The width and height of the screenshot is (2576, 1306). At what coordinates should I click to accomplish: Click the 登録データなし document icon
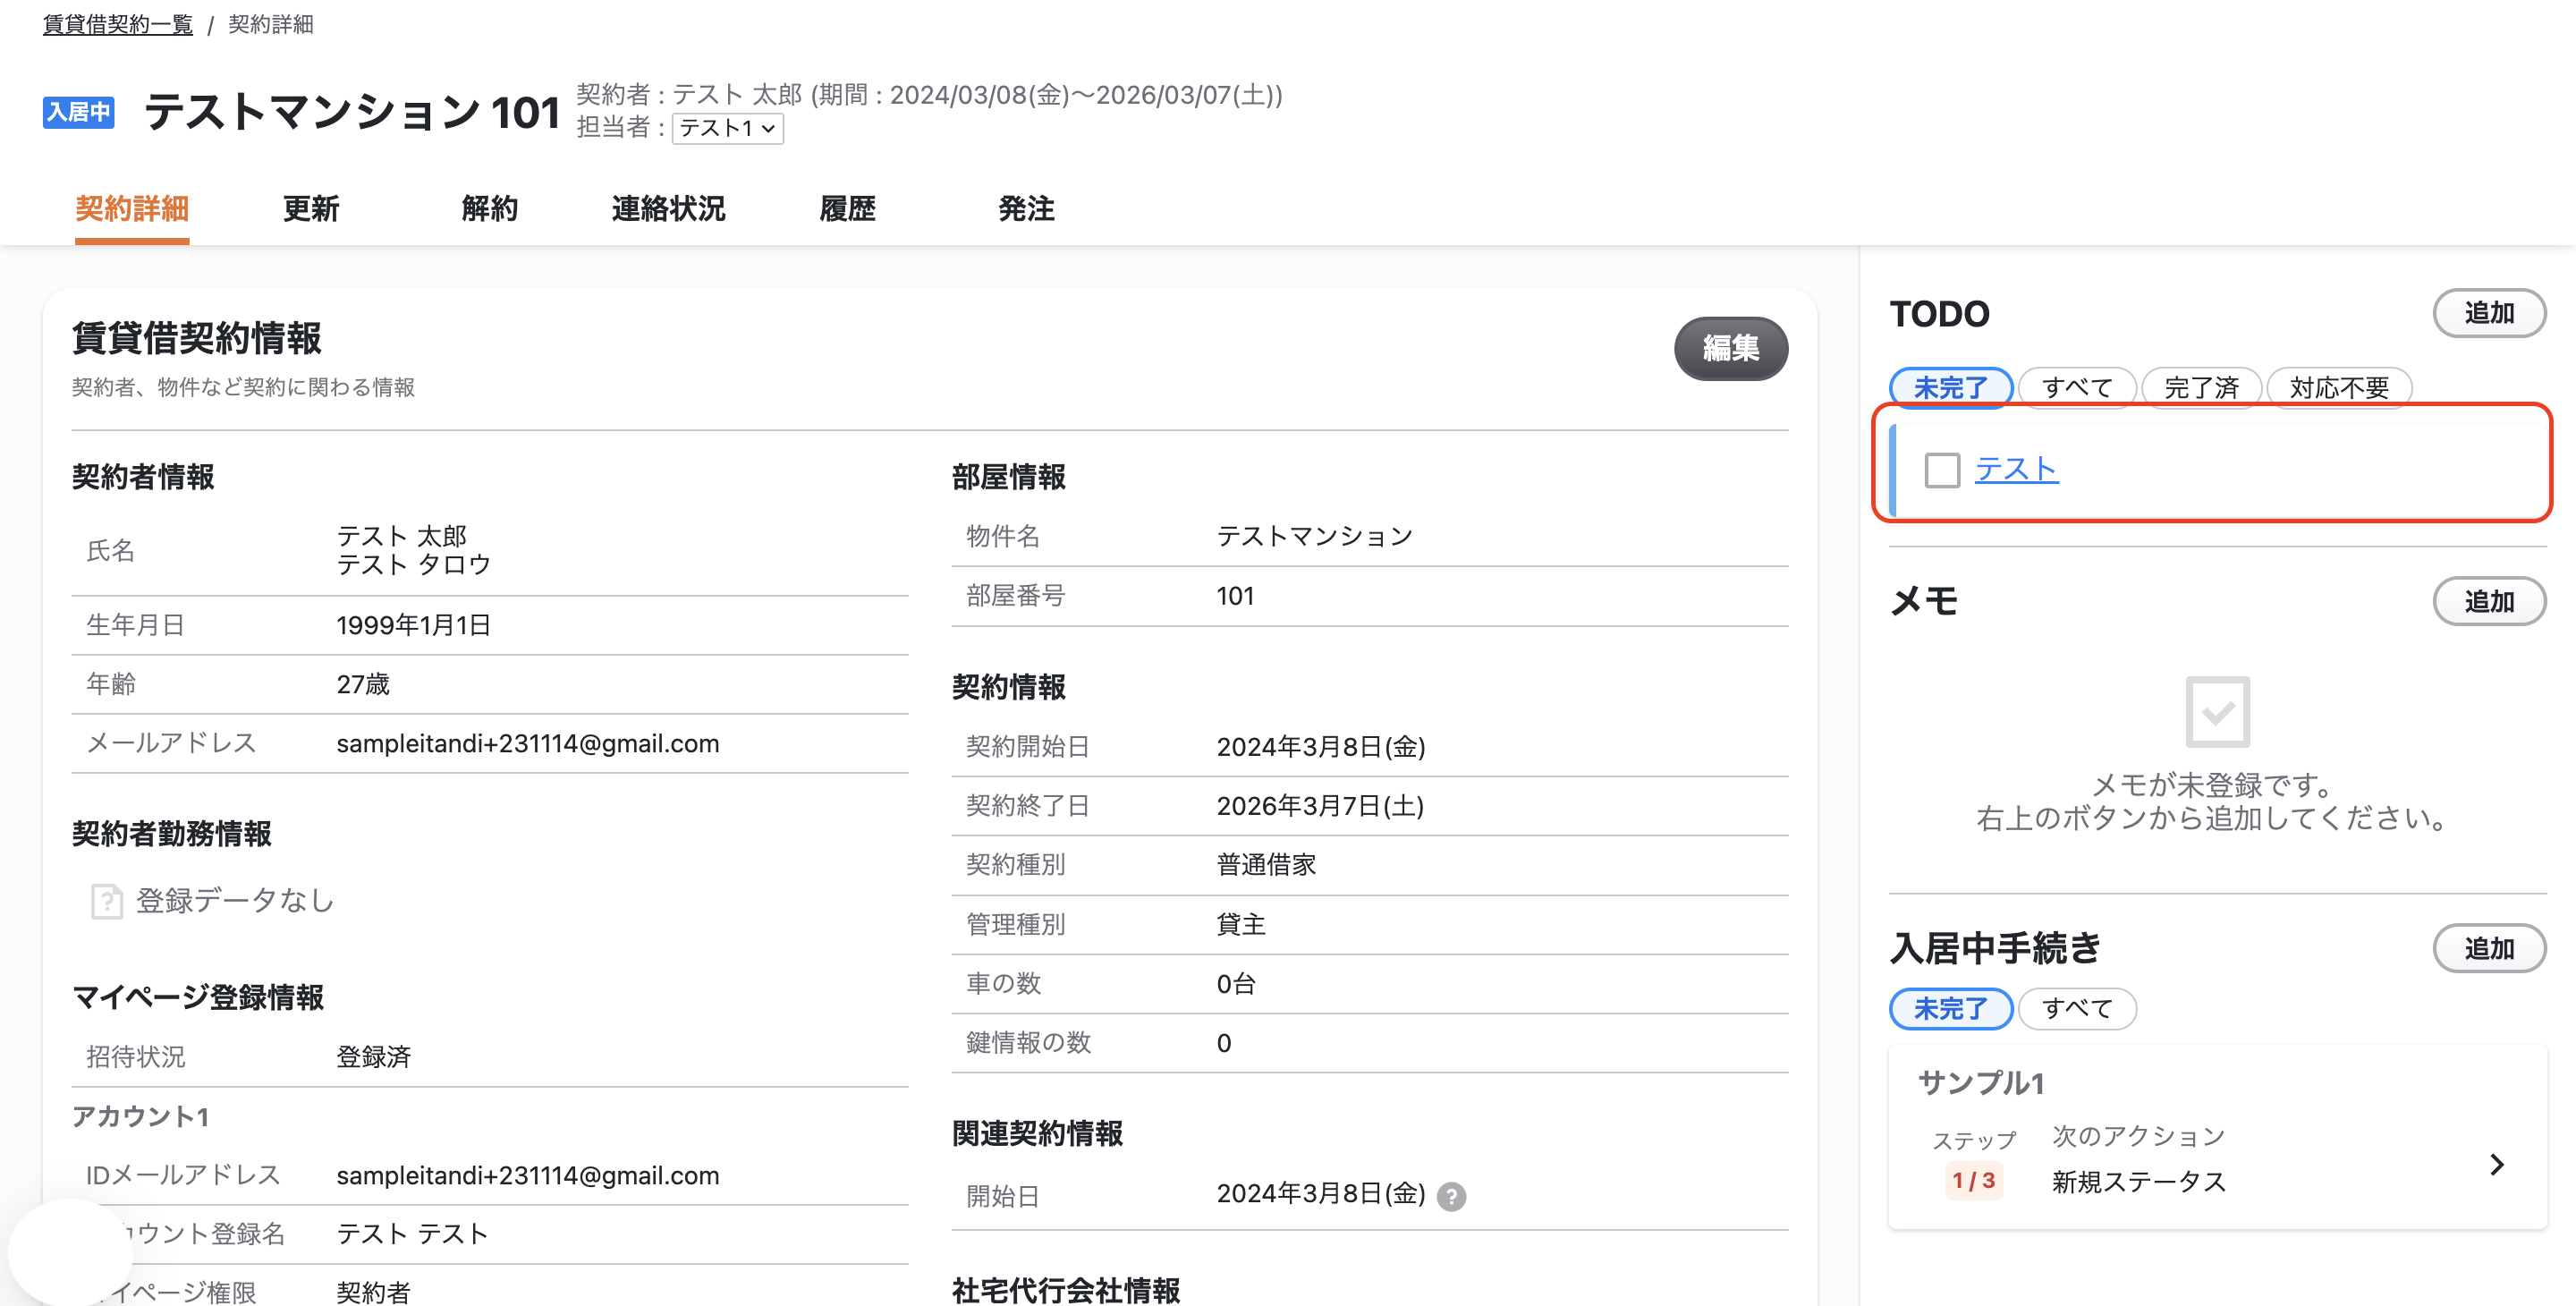point(106,901)
